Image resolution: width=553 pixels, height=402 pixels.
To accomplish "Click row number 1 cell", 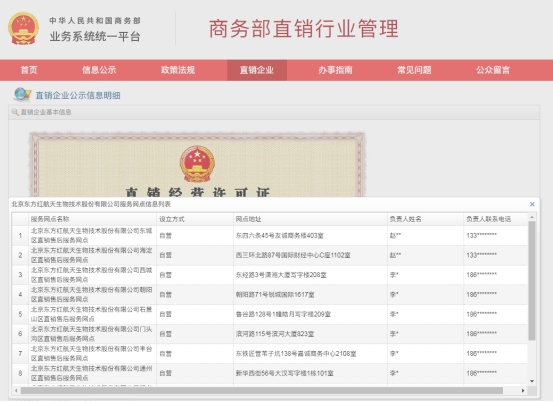I will [20, 236].
